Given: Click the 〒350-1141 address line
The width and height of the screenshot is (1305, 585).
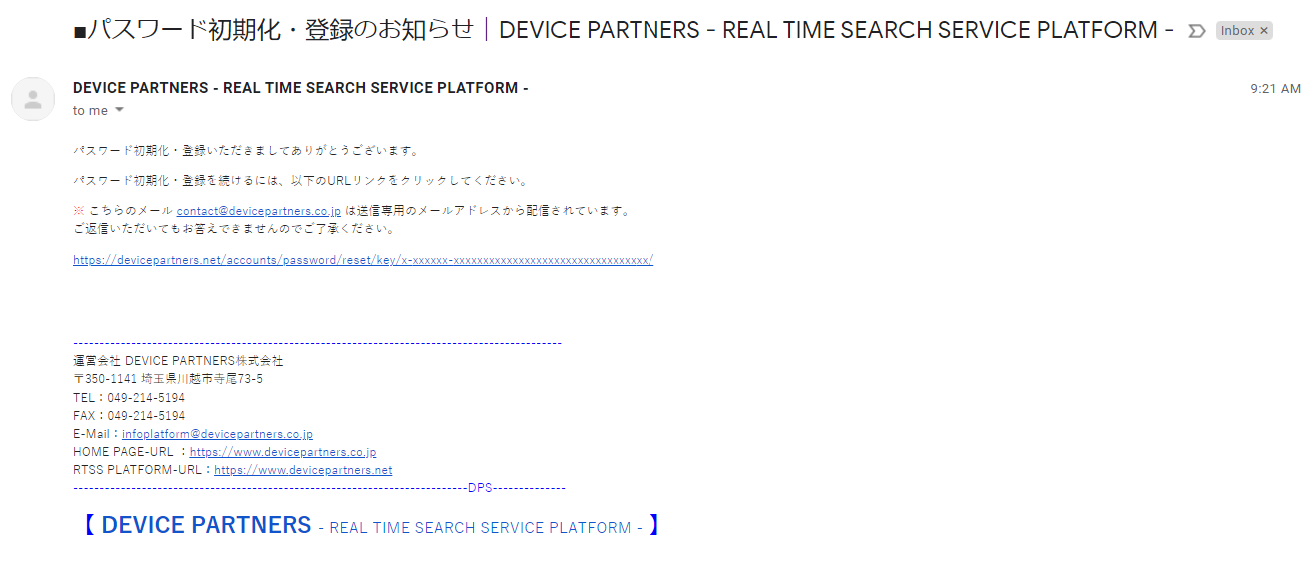Looking at the screenshot, I should (x=168, y=380).
